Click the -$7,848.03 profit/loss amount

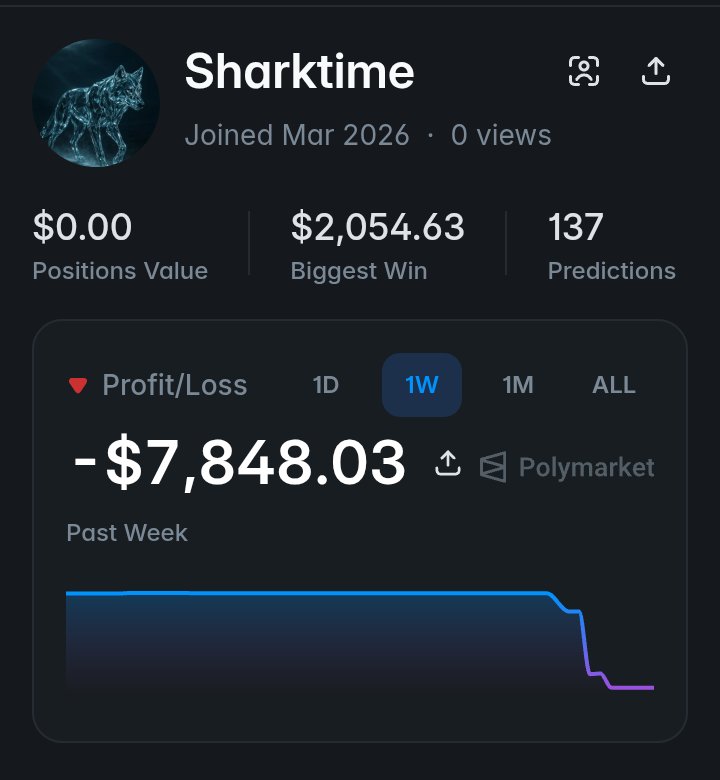(x=240, y=464)
